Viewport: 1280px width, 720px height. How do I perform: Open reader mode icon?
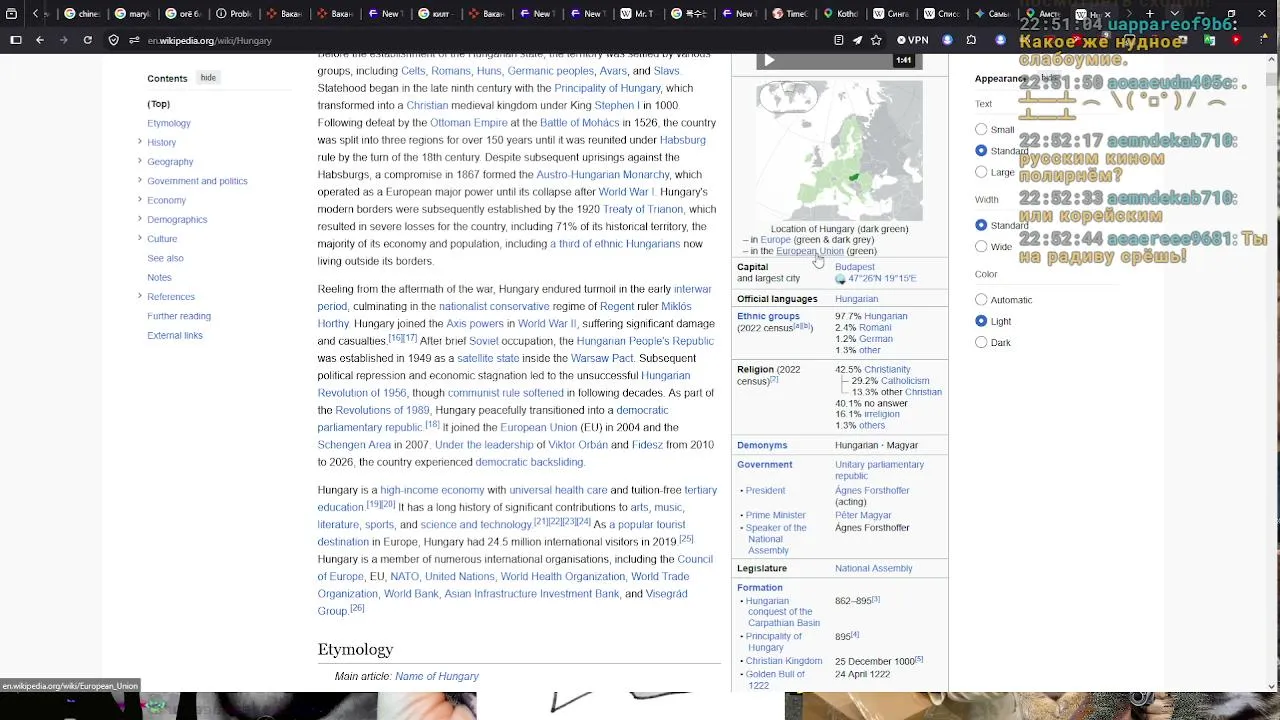tap(838, 40)
